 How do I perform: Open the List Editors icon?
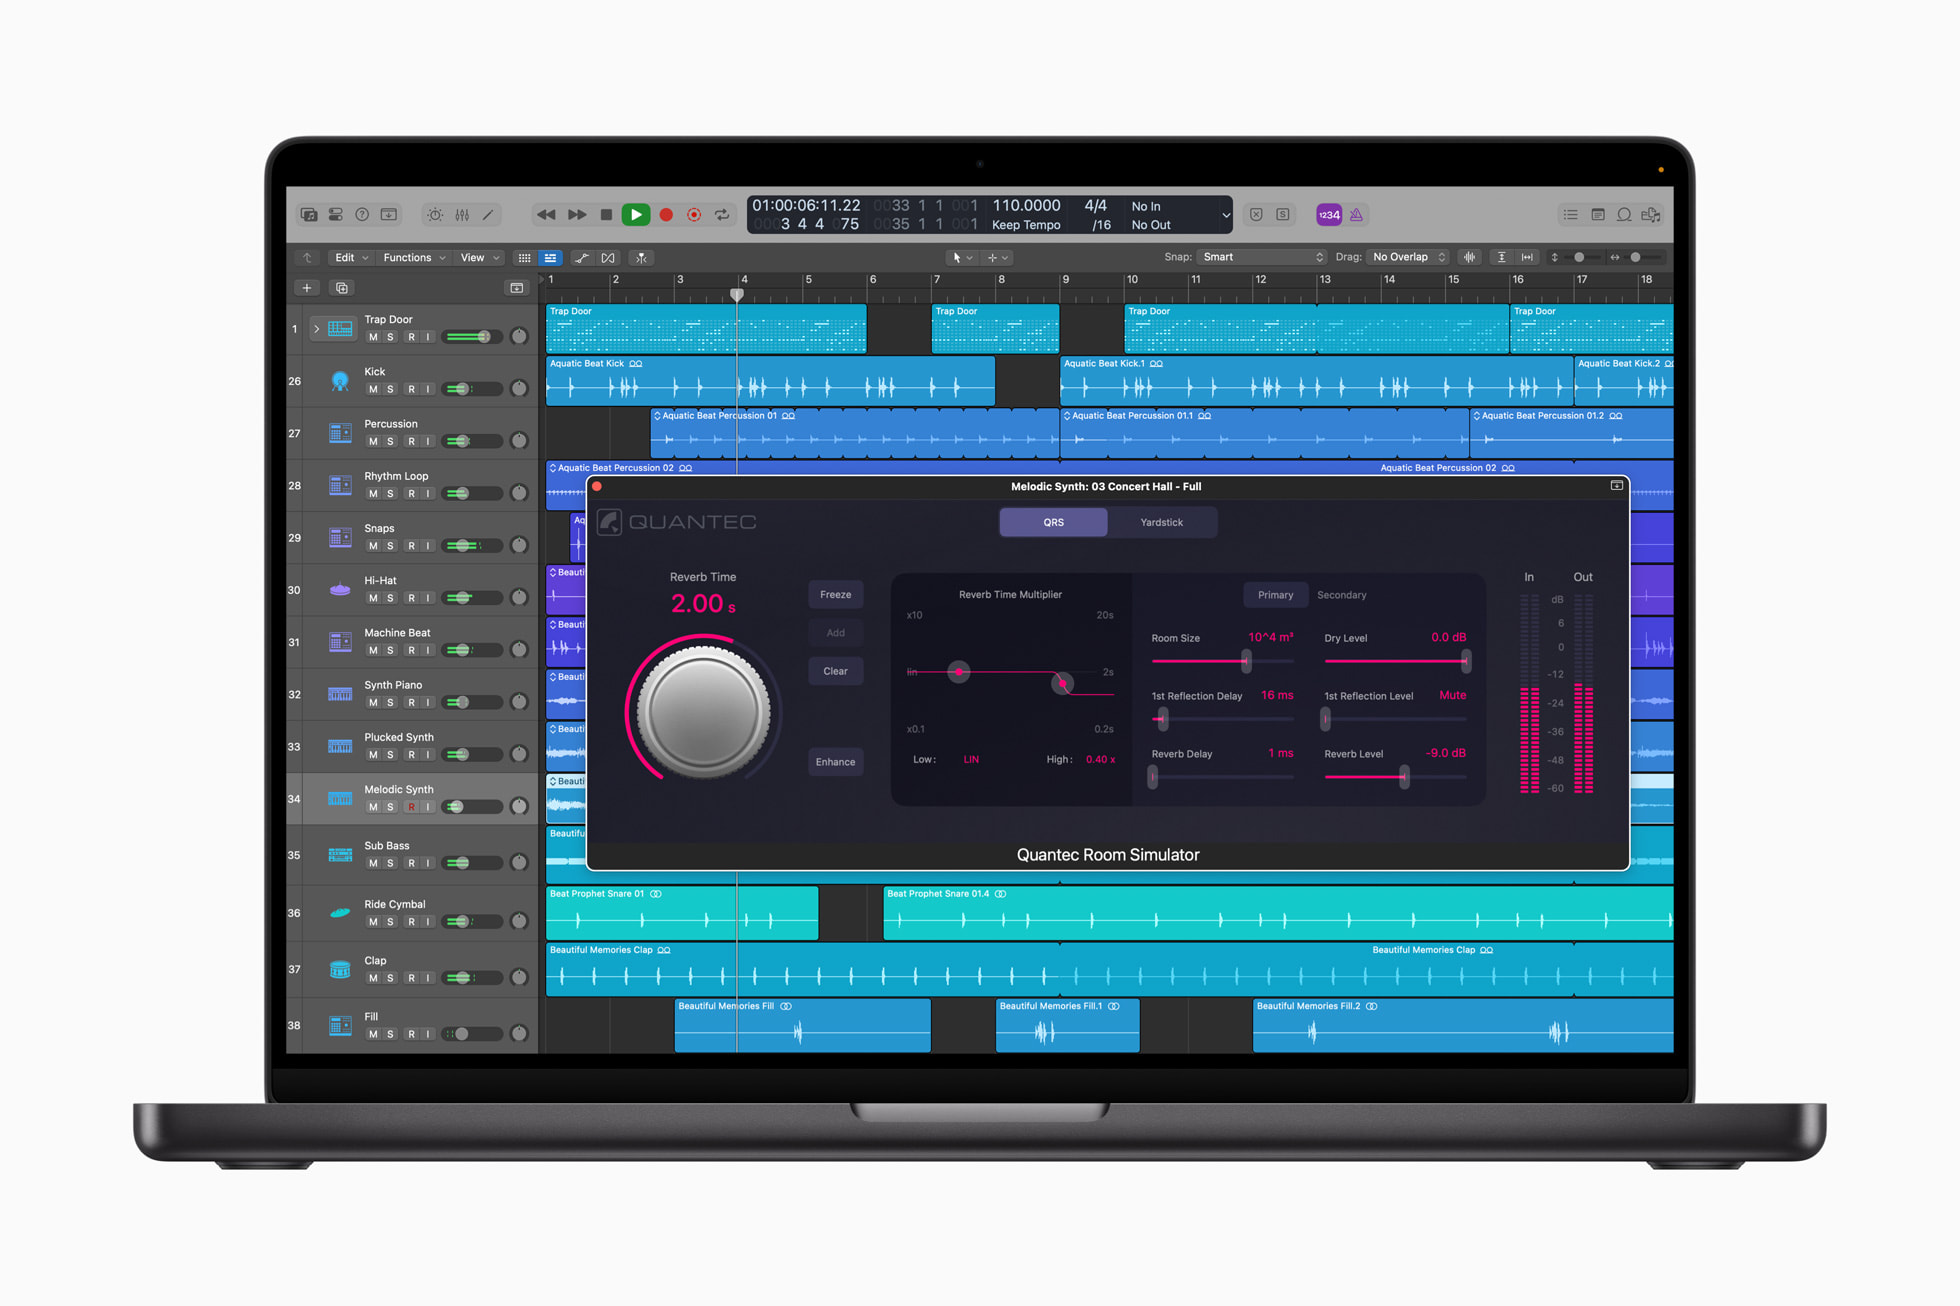click(x=1570, y=214)
